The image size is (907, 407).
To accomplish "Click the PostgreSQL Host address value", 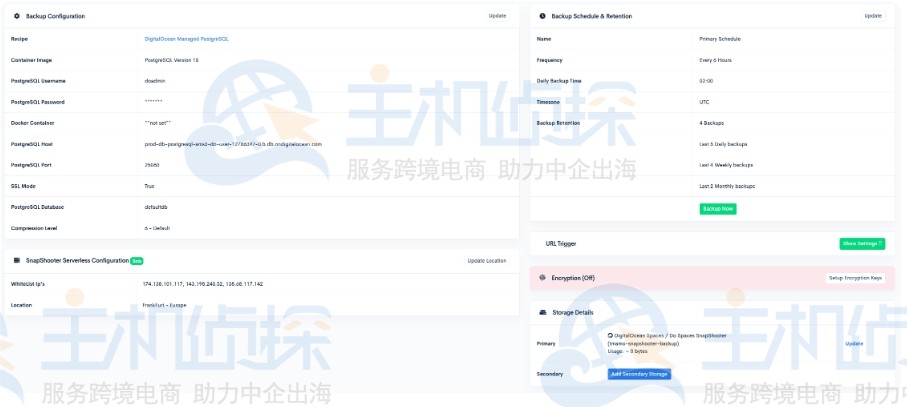I will click(x=233, y=144).
